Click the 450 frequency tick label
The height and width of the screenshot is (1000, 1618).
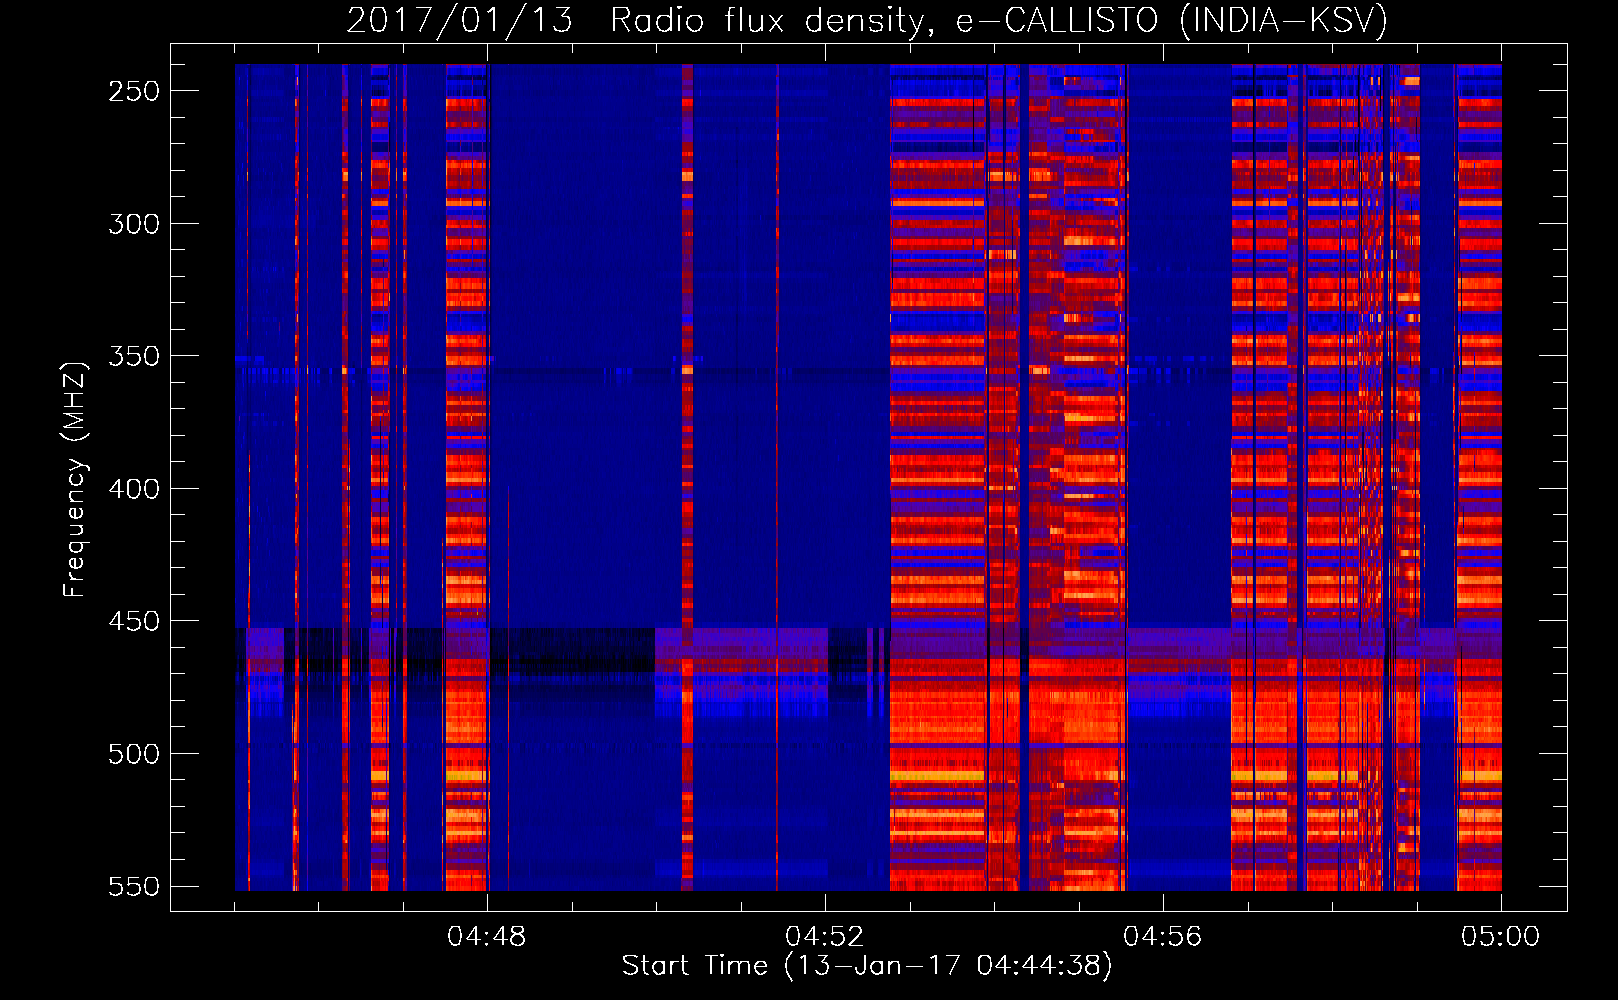point(134,621)
